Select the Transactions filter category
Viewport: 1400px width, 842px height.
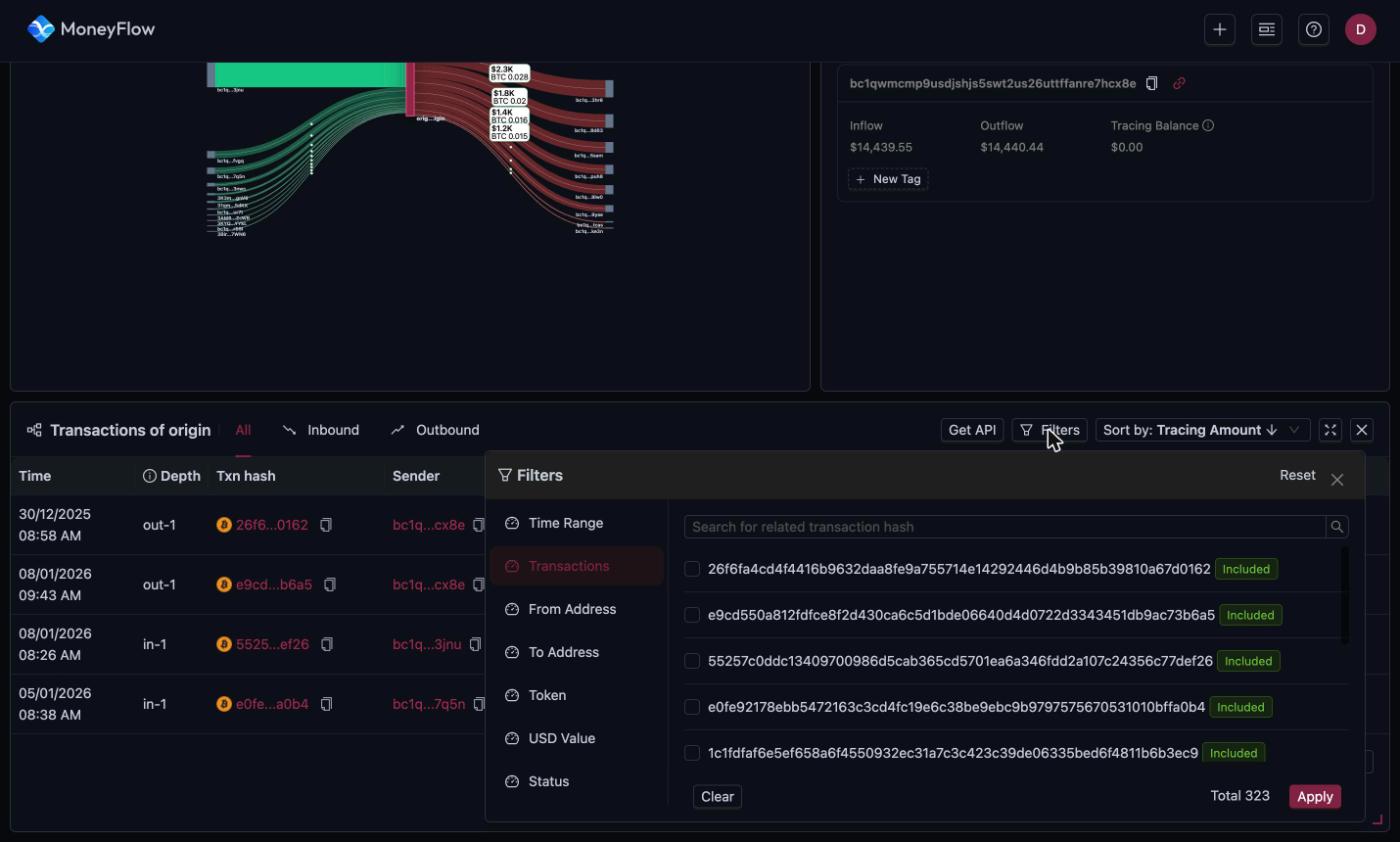click(x=576, y=566)
